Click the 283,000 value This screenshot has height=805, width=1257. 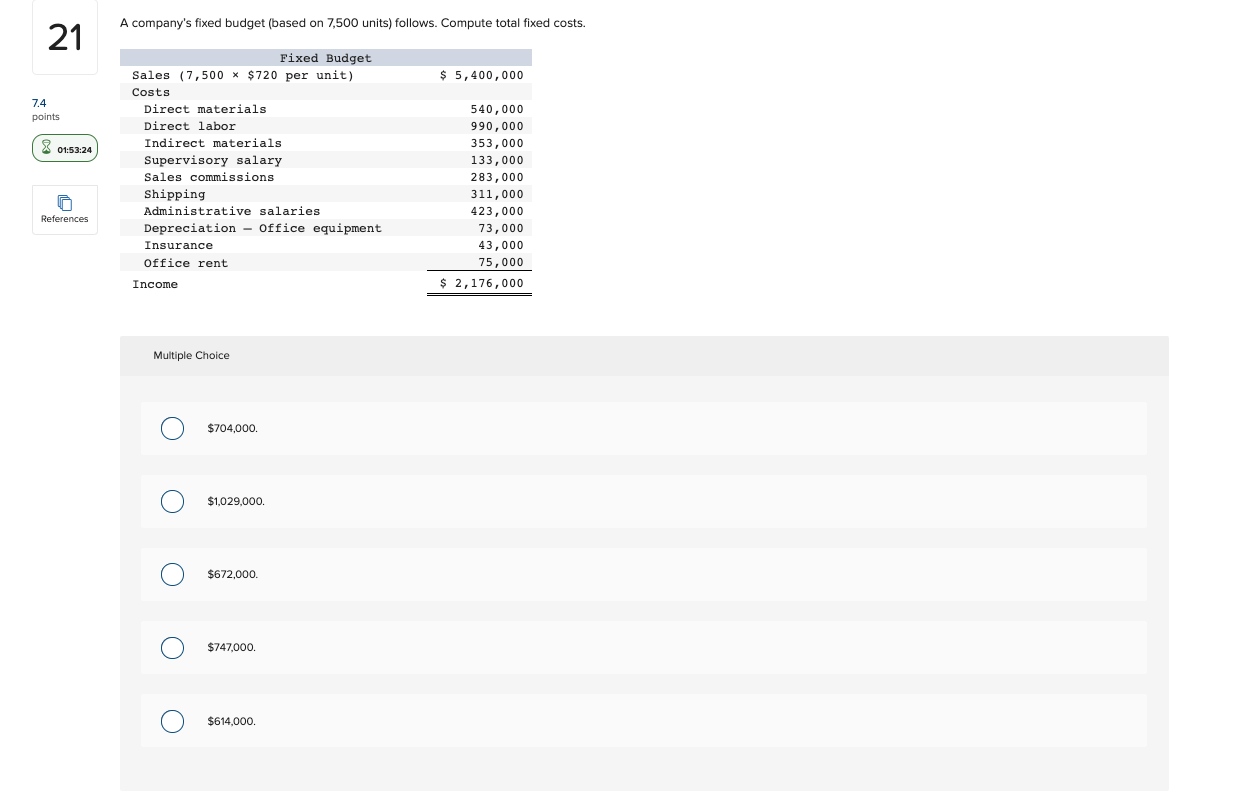click(497, 177)
